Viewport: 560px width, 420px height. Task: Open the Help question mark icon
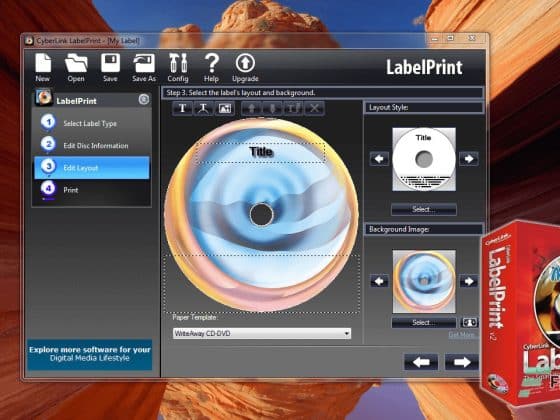pos(211,68)
